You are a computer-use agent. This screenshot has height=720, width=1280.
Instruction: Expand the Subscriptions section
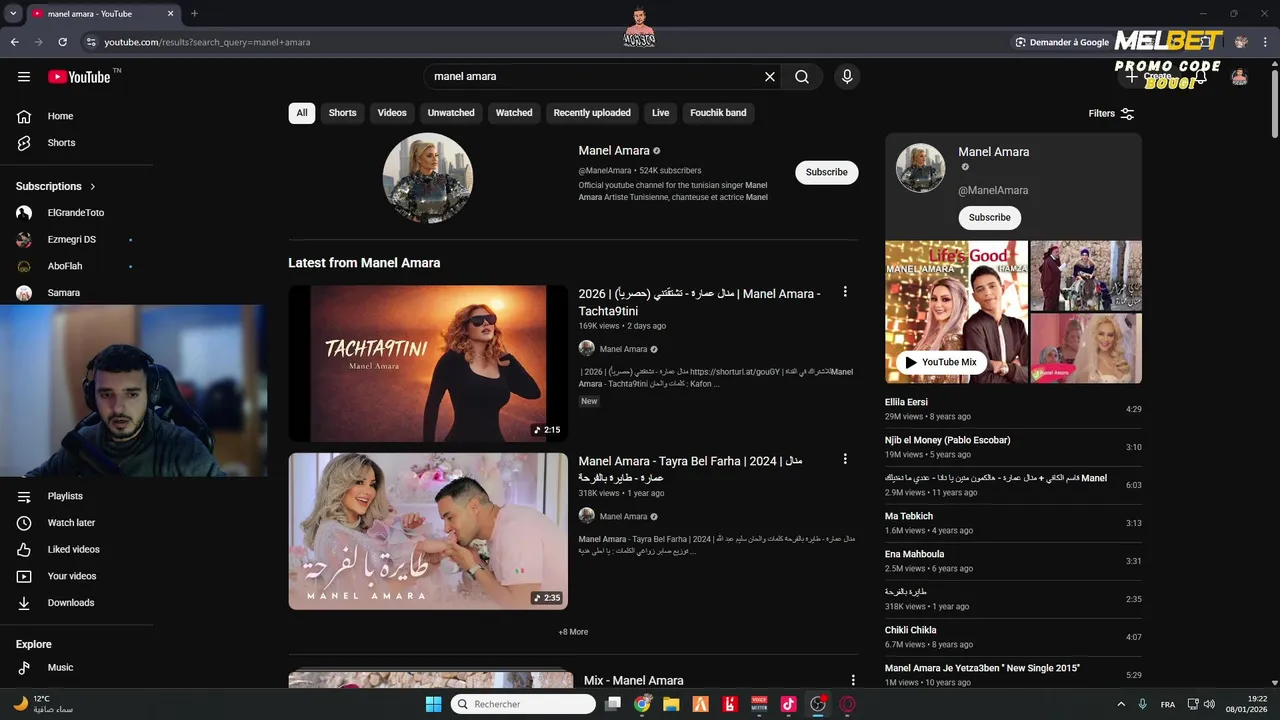[x=56, y=186]
